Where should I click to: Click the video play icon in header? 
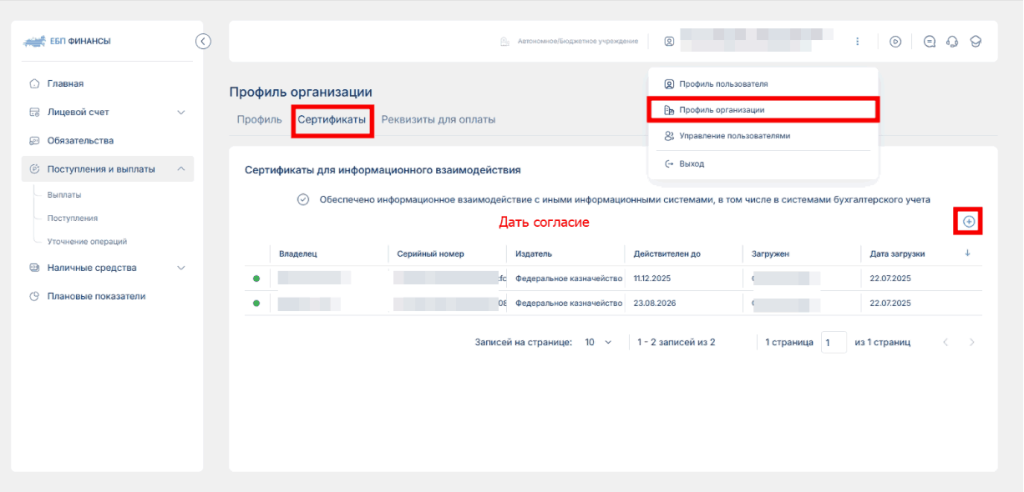point(895,42)
